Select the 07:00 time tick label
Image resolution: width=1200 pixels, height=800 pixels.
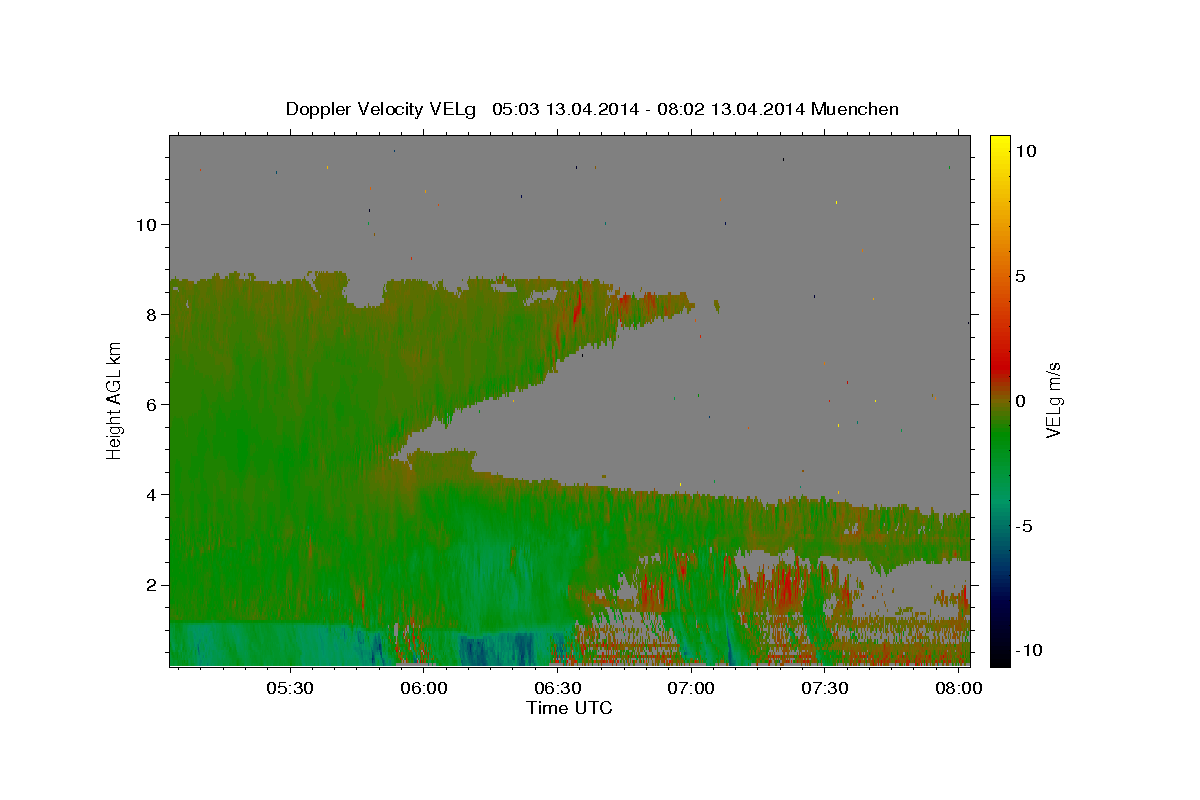pos(692,689)
